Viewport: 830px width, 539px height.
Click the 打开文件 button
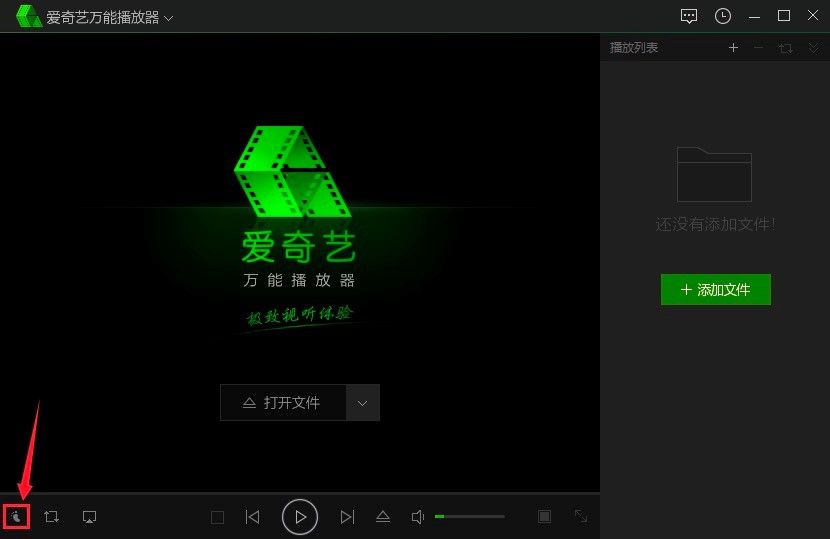pyautogui.click(x=283, y=402)
